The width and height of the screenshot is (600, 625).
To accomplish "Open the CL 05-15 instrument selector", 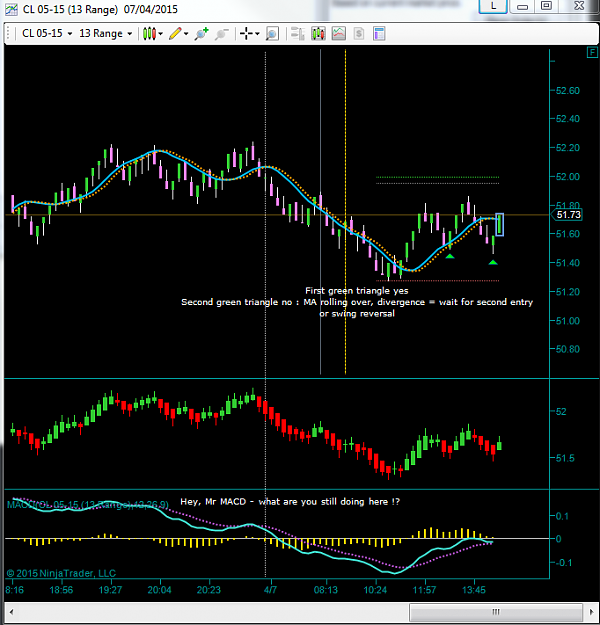I will click(x=47, y=33).
